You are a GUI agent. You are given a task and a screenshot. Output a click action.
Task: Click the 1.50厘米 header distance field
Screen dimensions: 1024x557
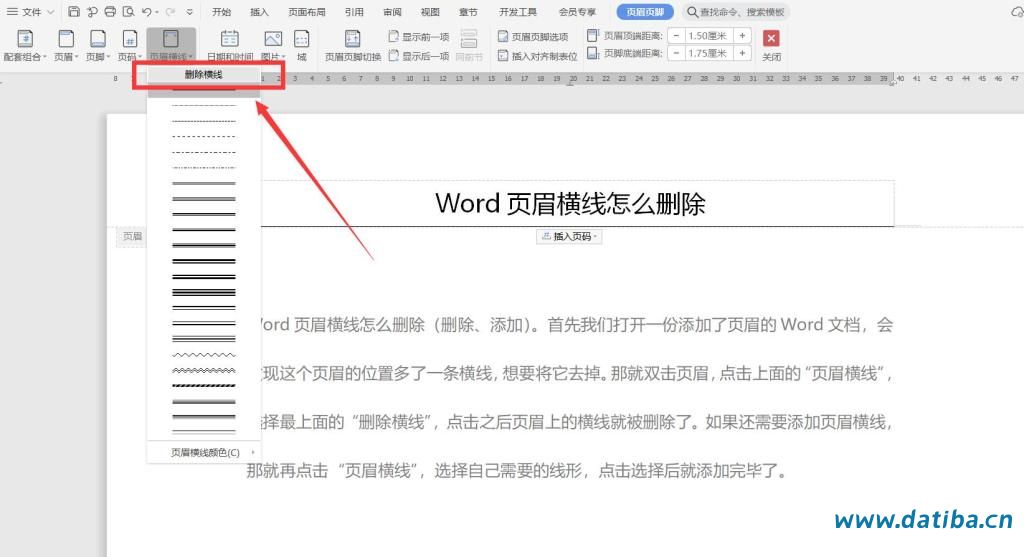click(709, 36)
